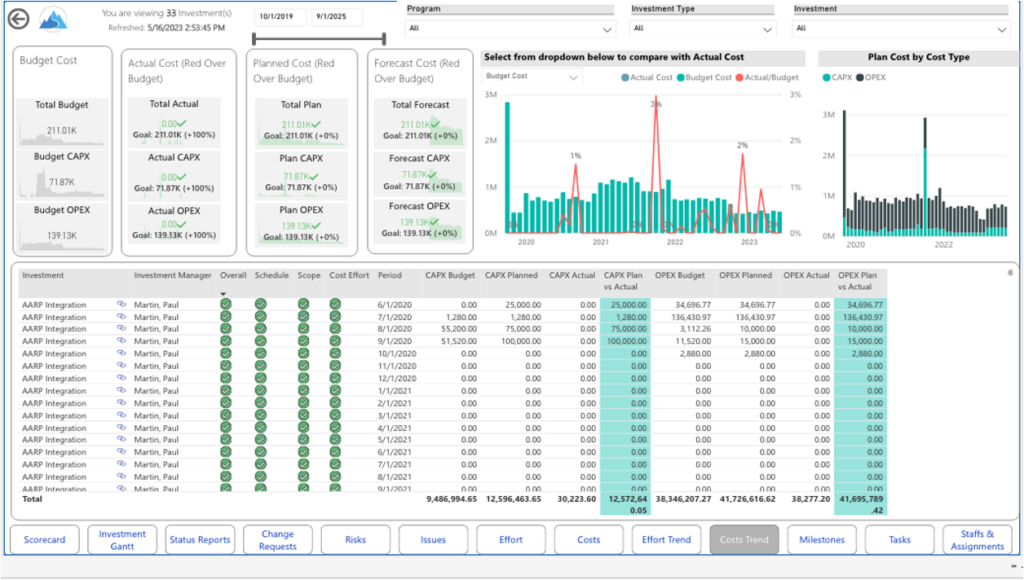Toggle Budget Cost legend item in chart

[x=704, y=77]
